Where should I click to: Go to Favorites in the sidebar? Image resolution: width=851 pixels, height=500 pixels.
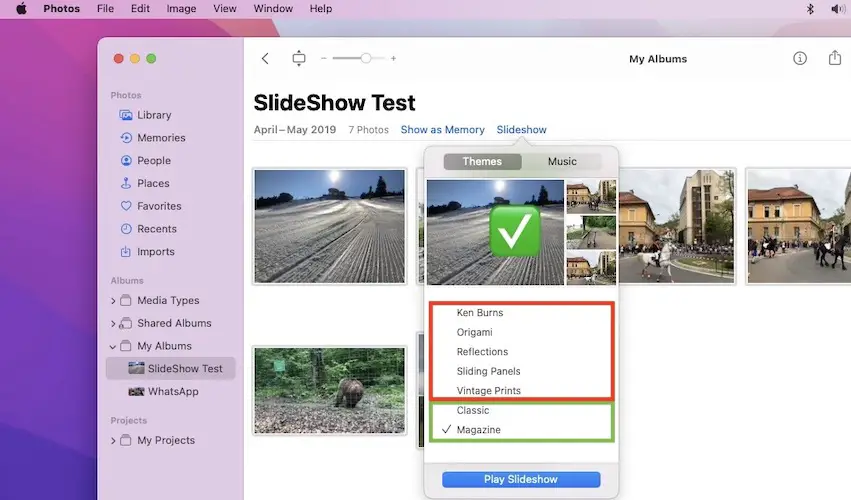(x=159, y=206)
